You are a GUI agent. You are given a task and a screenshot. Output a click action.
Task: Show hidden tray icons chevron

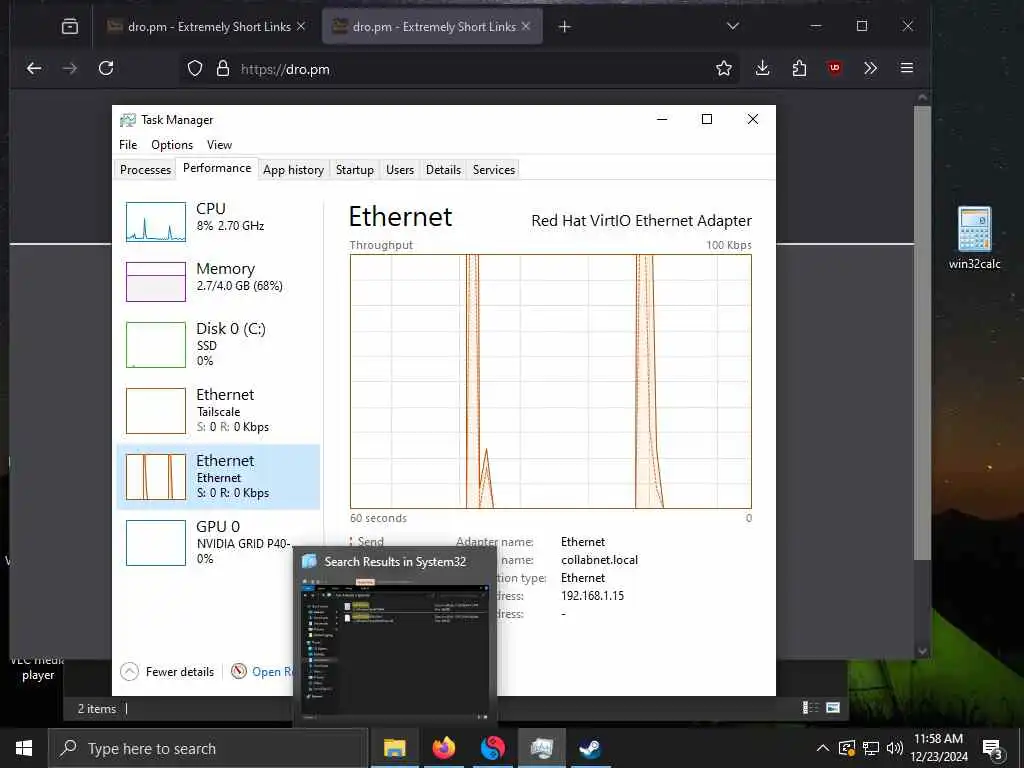823,748
